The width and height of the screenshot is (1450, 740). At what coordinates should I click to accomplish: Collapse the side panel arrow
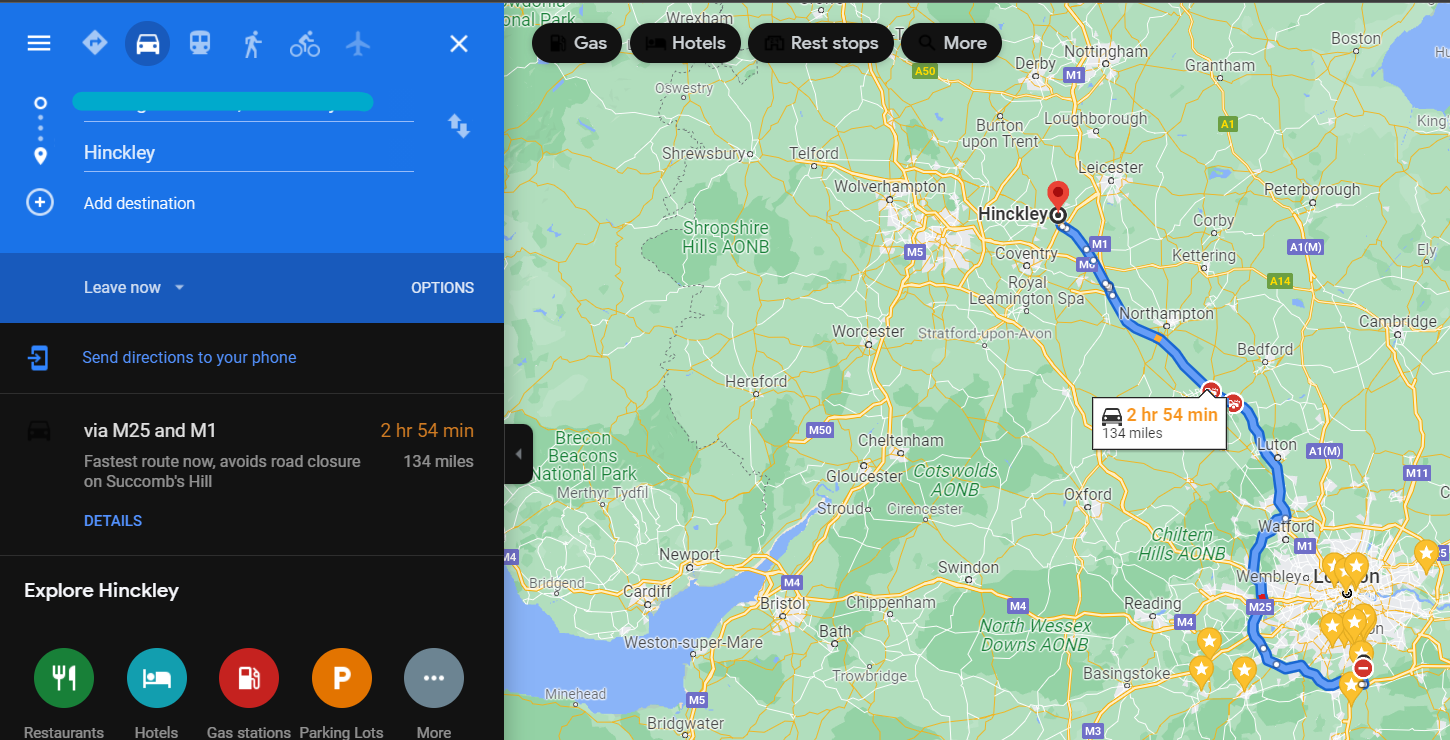pyautogui.click(x=518, y=454)
